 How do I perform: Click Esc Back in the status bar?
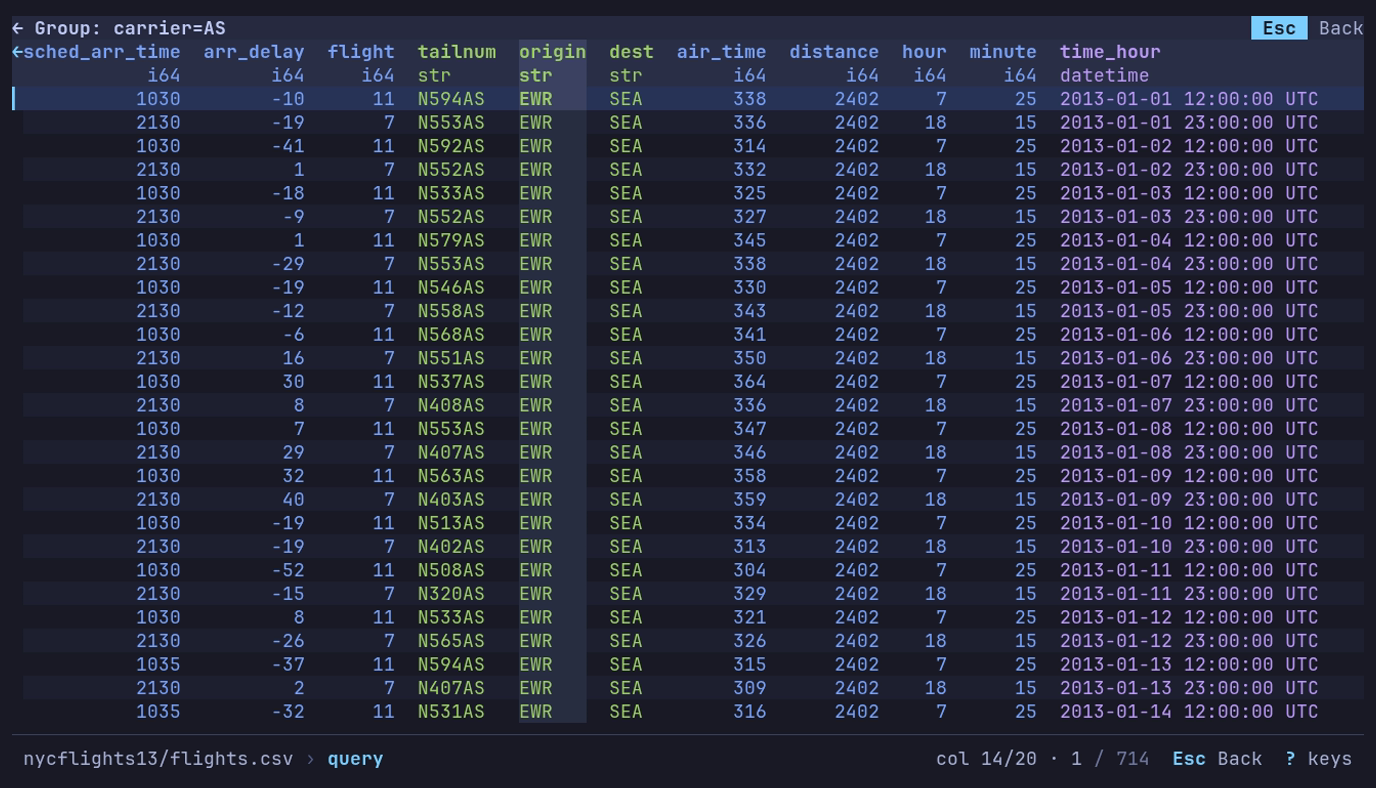click(1217, 759)
